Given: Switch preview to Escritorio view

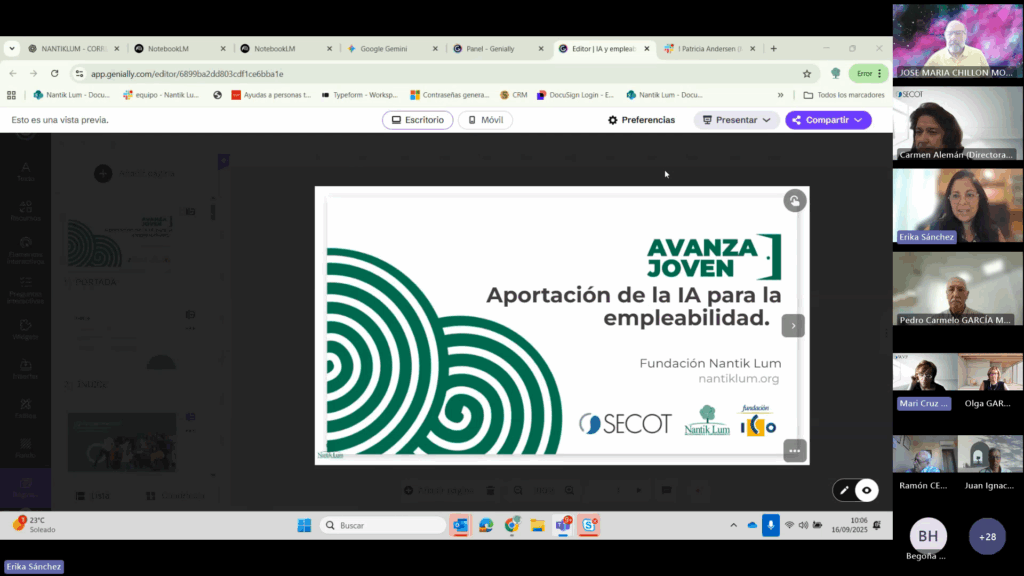Looking at the screenshot, I should pyautogui.click(x=417, y=120).
